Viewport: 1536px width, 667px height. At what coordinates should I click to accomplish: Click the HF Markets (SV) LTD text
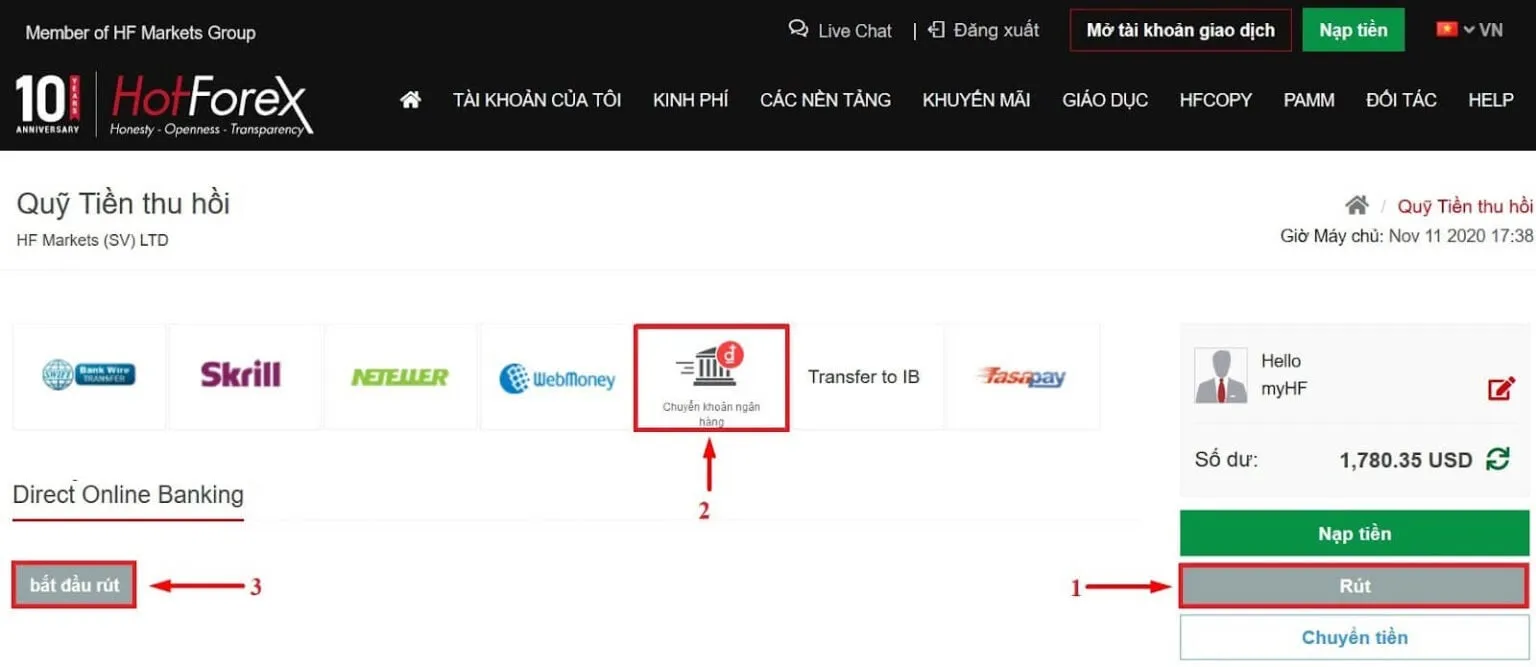coord(93,240)
